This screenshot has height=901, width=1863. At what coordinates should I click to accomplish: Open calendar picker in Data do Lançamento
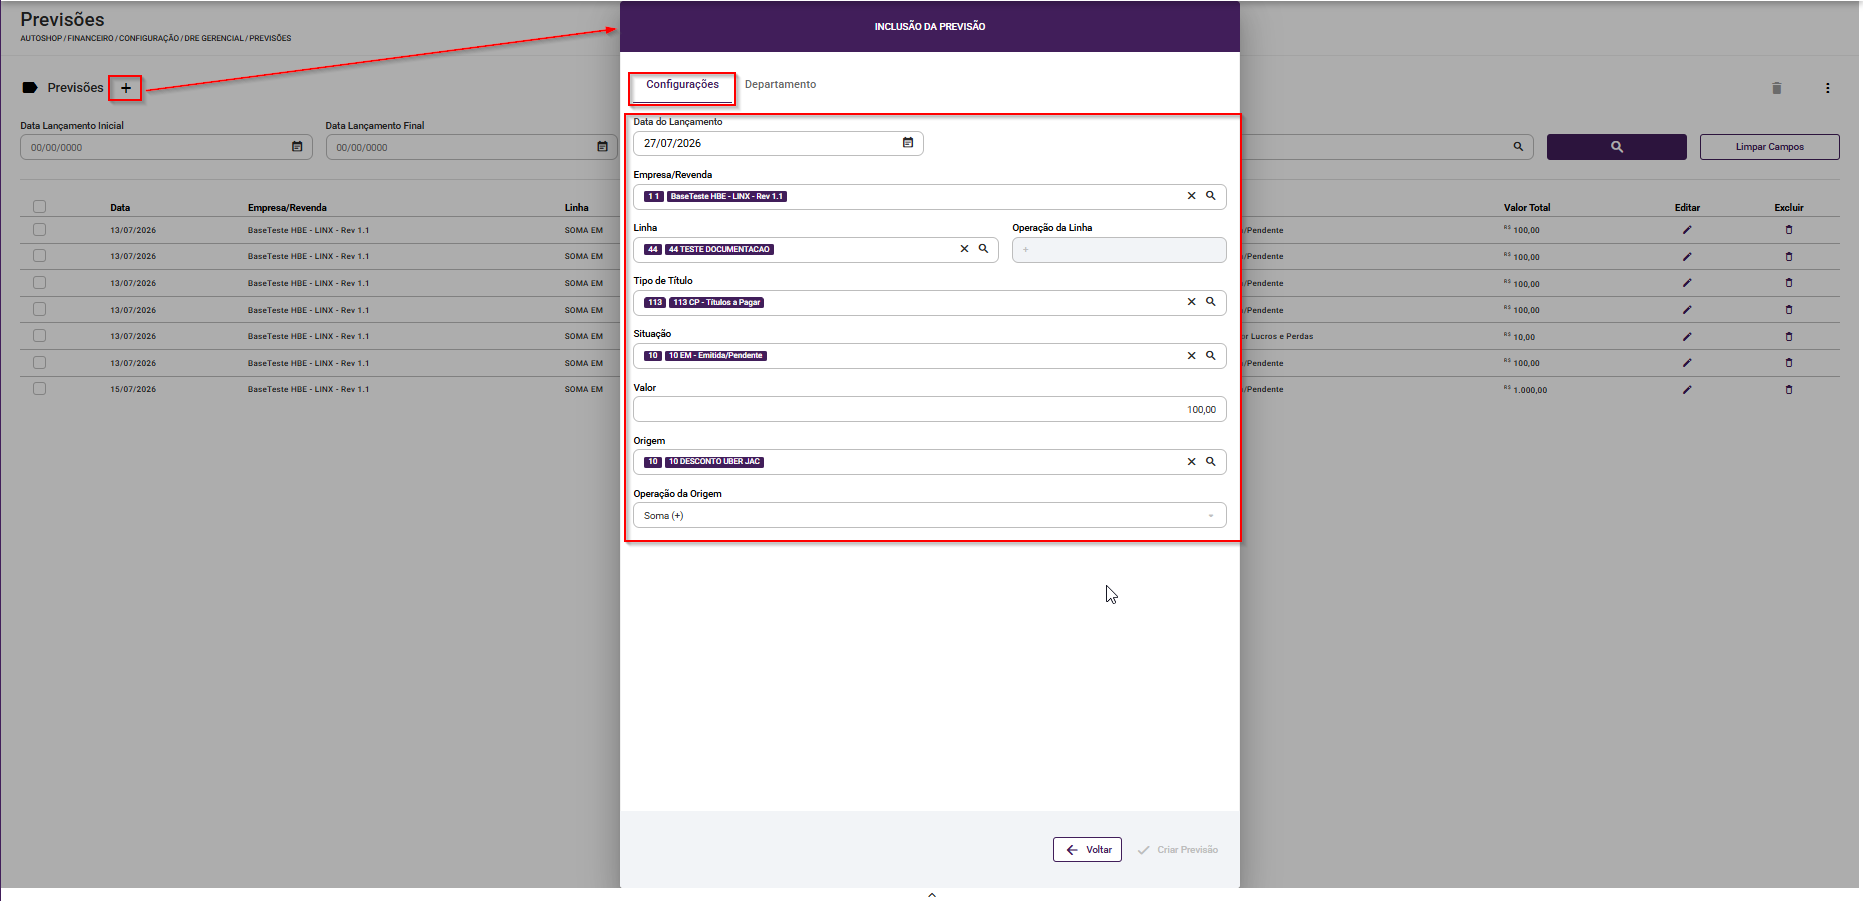[908, 143]
